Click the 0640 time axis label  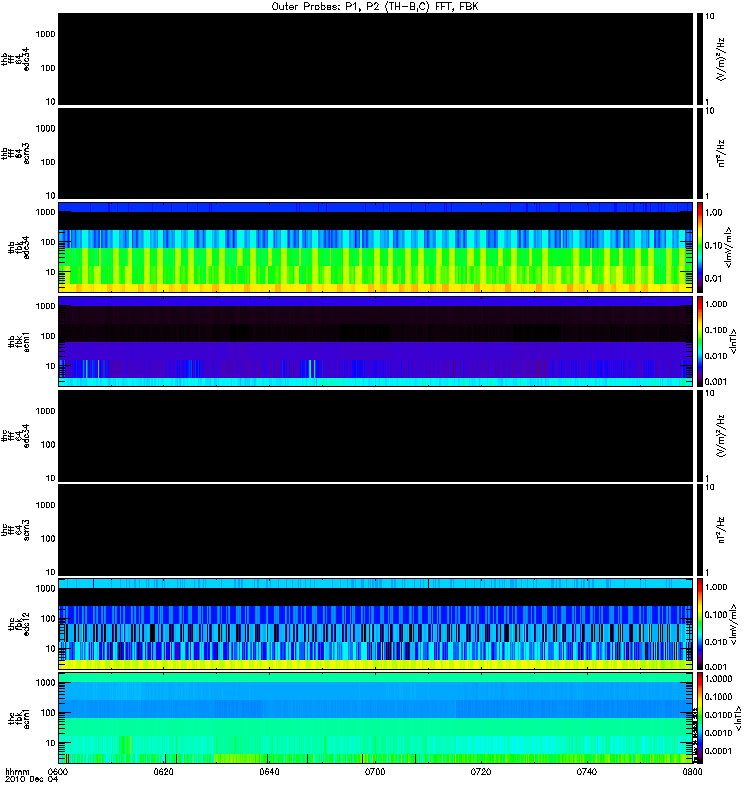point(269,771)
